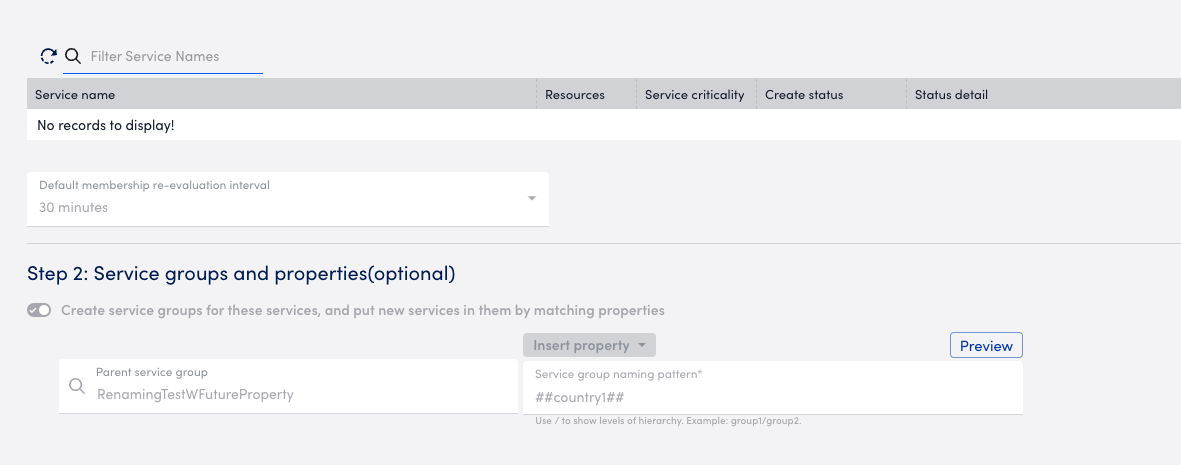Click the Step 2 Service groups heading
Screen dimensions: 1181x465
241,273
